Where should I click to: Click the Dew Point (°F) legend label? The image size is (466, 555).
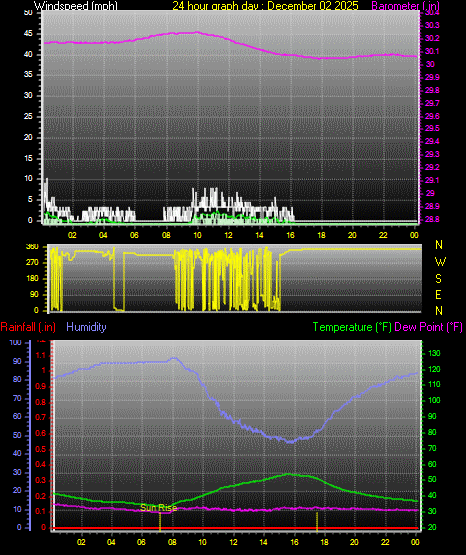[428, 327]
